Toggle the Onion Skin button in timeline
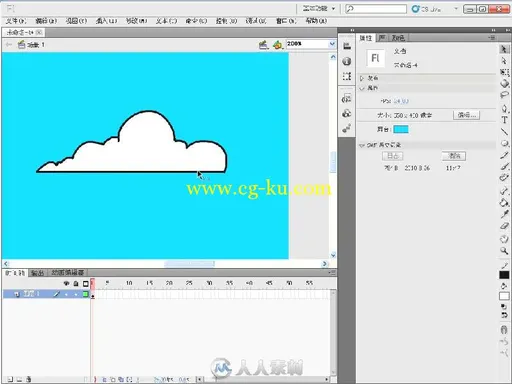 tap(104, 379)
